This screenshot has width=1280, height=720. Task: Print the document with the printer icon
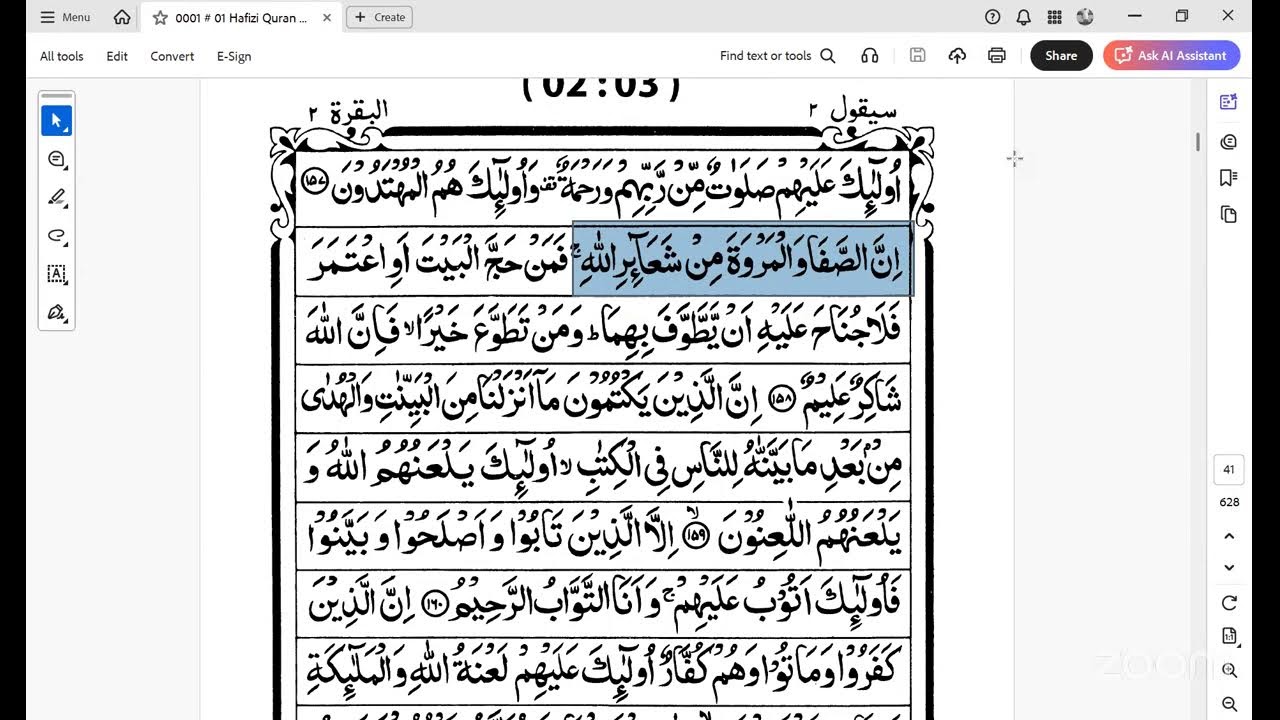click(x=996, y=56)
